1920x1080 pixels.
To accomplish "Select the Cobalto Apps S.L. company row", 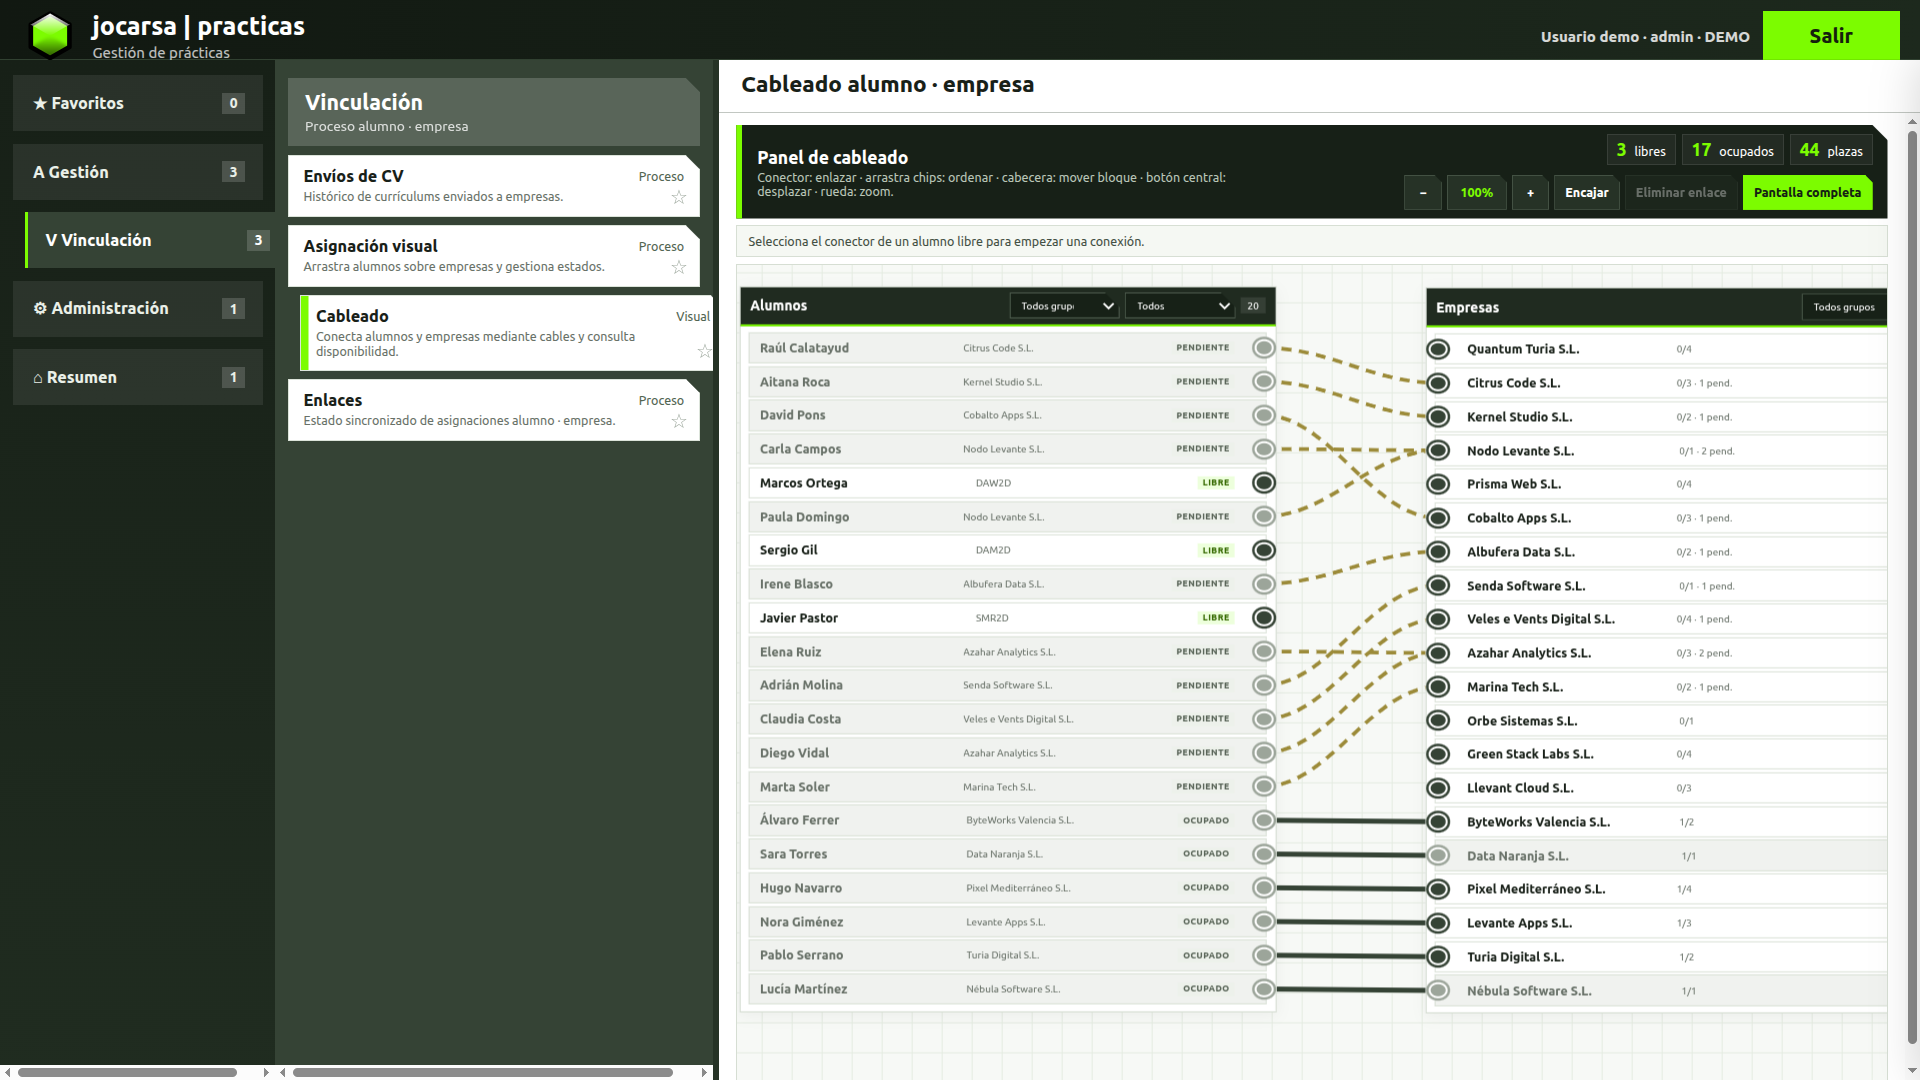I will [x=1657, y=518].
